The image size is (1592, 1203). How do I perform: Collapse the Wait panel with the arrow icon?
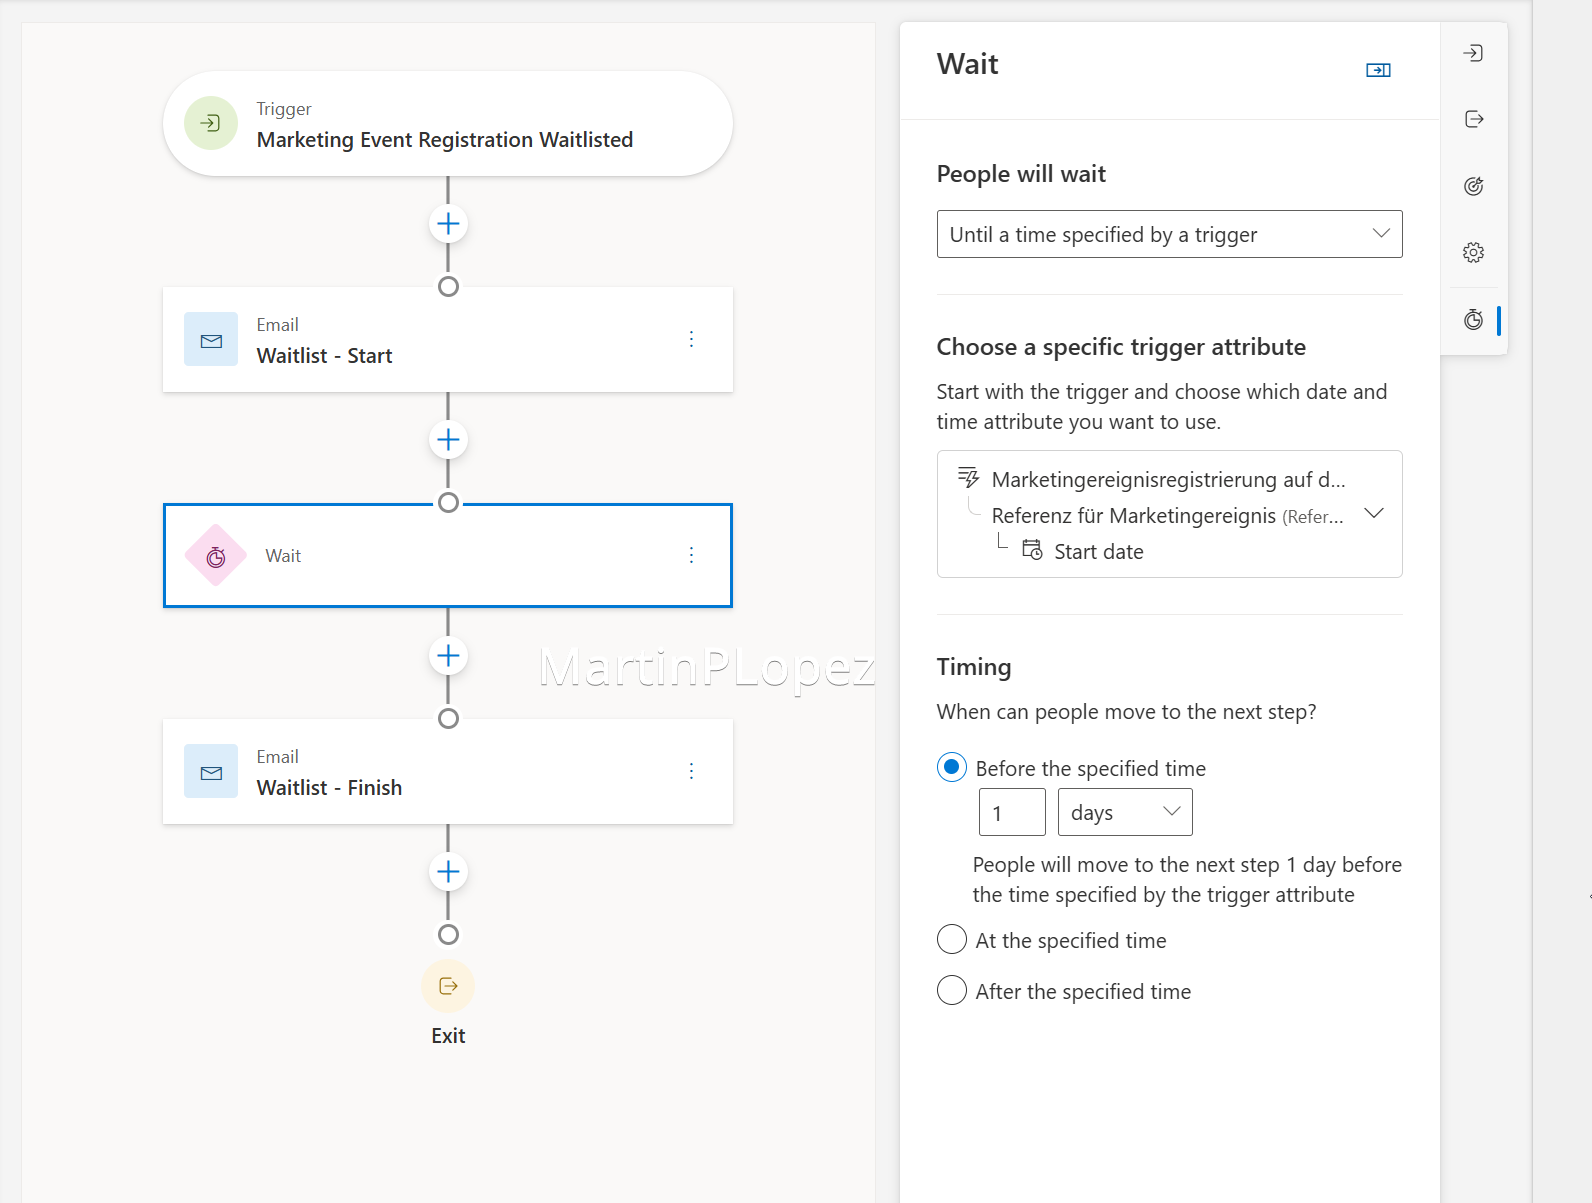click(1378, 70)
